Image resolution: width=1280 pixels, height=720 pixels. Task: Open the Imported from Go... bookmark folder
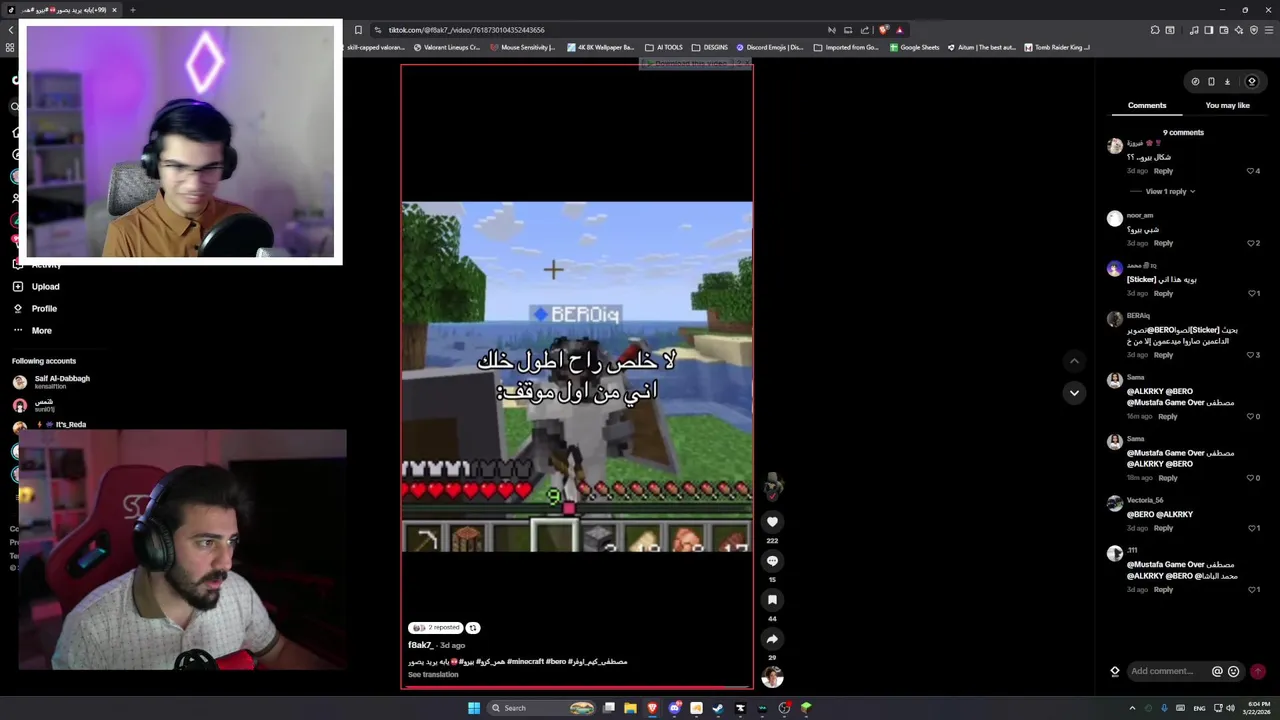846,47
